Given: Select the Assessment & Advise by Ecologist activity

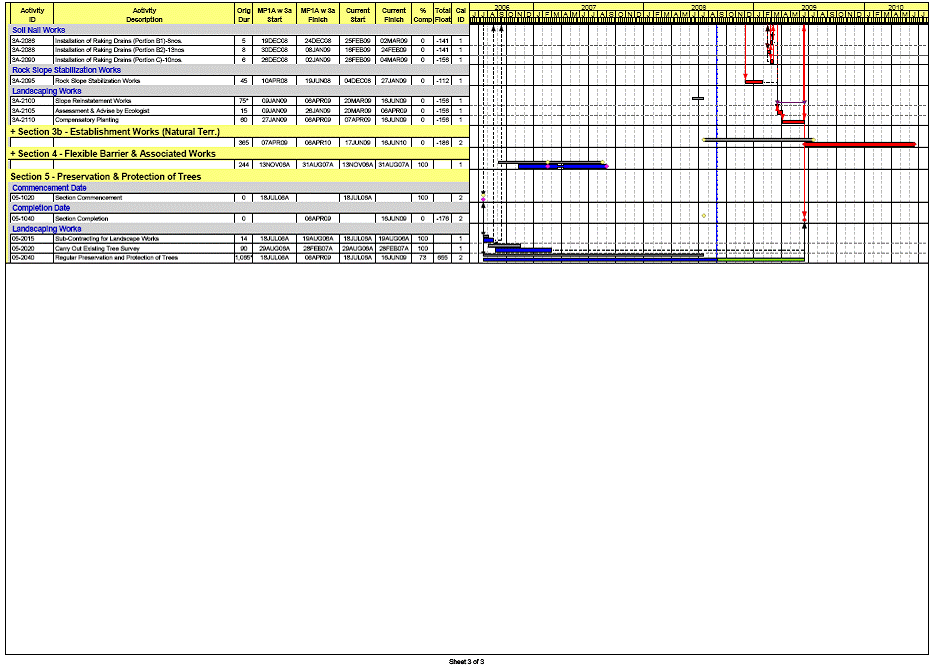Looking at the screenshot, I should [101, 110].
